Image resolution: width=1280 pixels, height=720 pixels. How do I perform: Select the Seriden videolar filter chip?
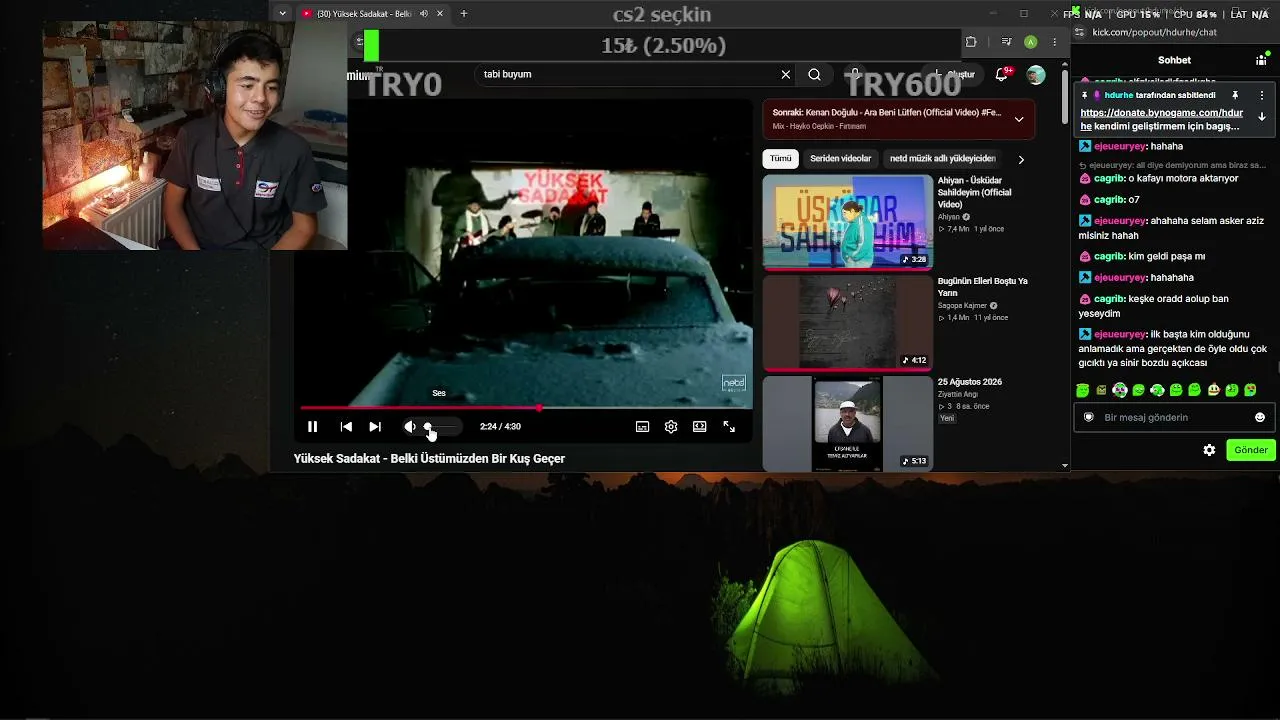(x=841, y=158)
